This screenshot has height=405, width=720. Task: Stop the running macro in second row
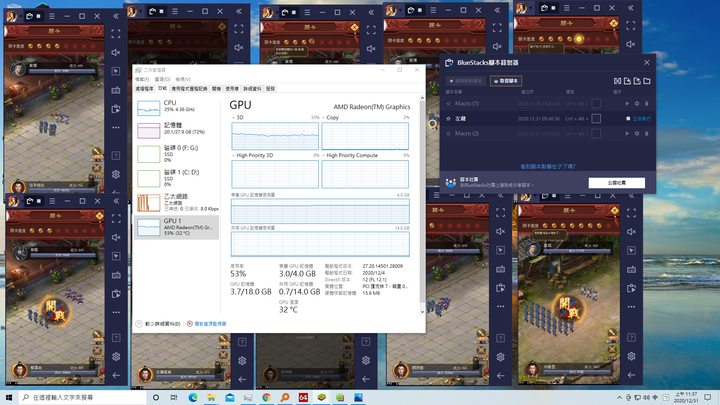(628, 118)
